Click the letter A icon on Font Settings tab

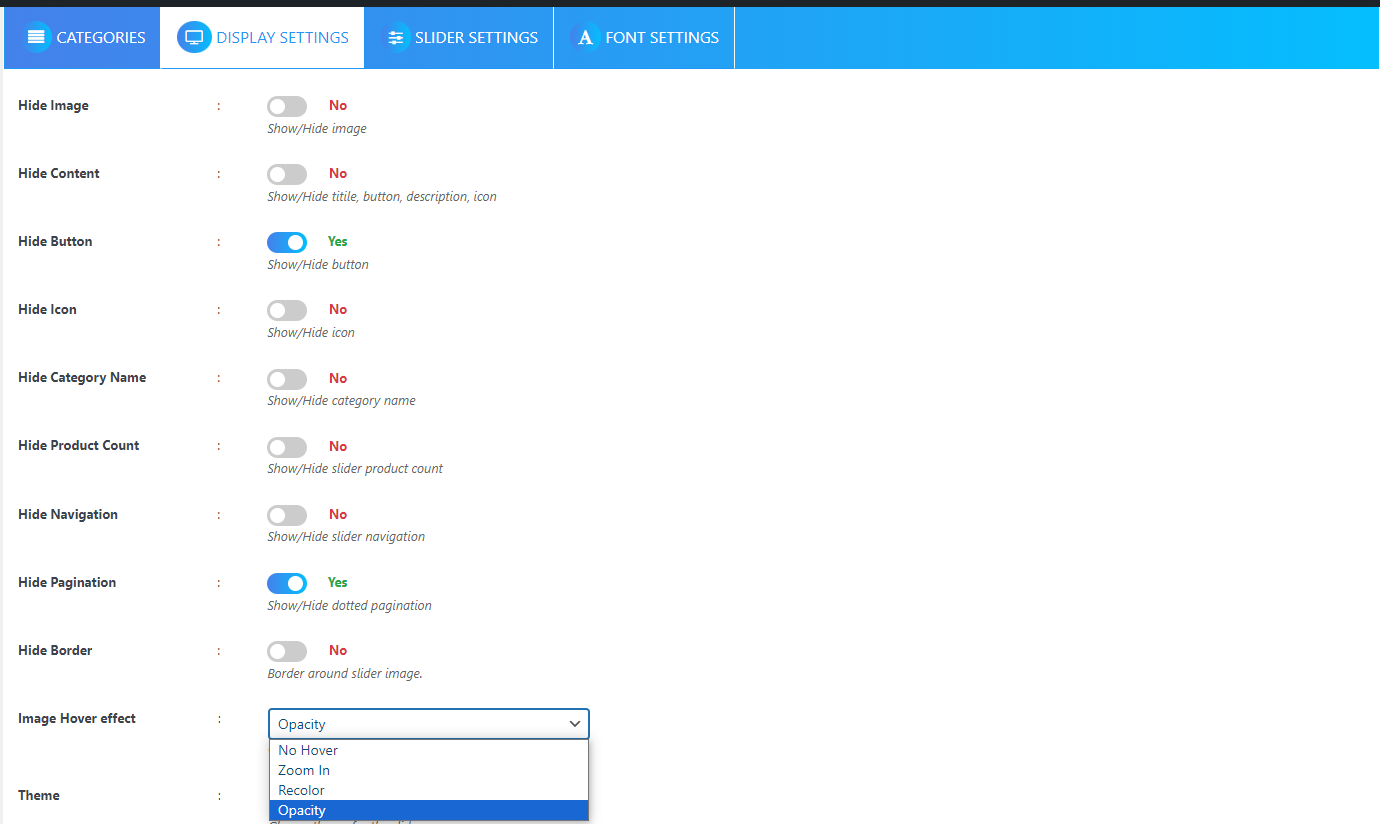(584, 36)
